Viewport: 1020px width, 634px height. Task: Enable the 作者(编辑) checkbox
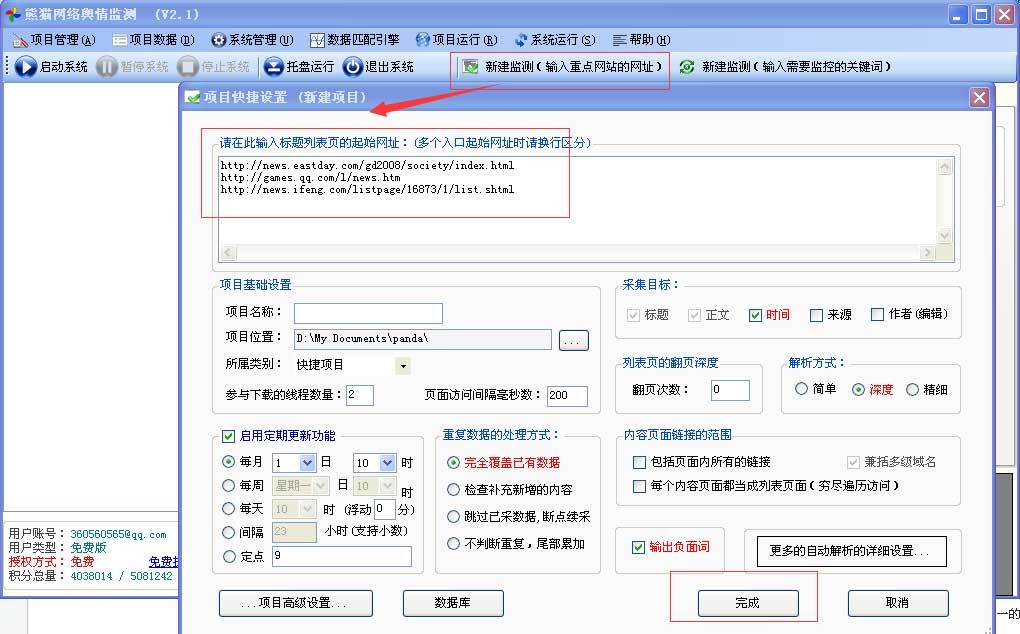(x=878, y=315)
